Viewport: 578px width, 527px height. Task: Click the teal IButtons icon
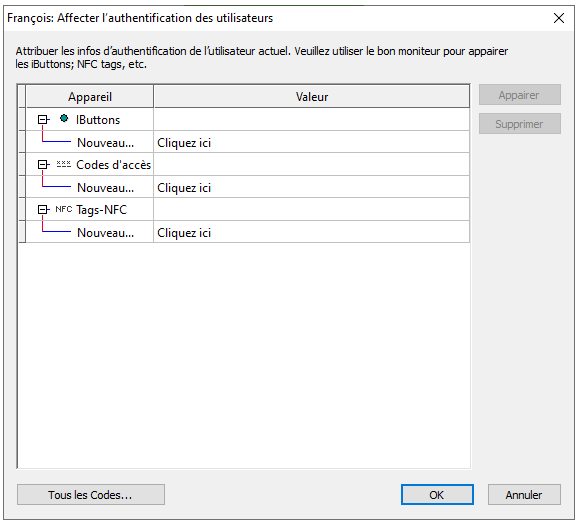[x=64, y=119]
